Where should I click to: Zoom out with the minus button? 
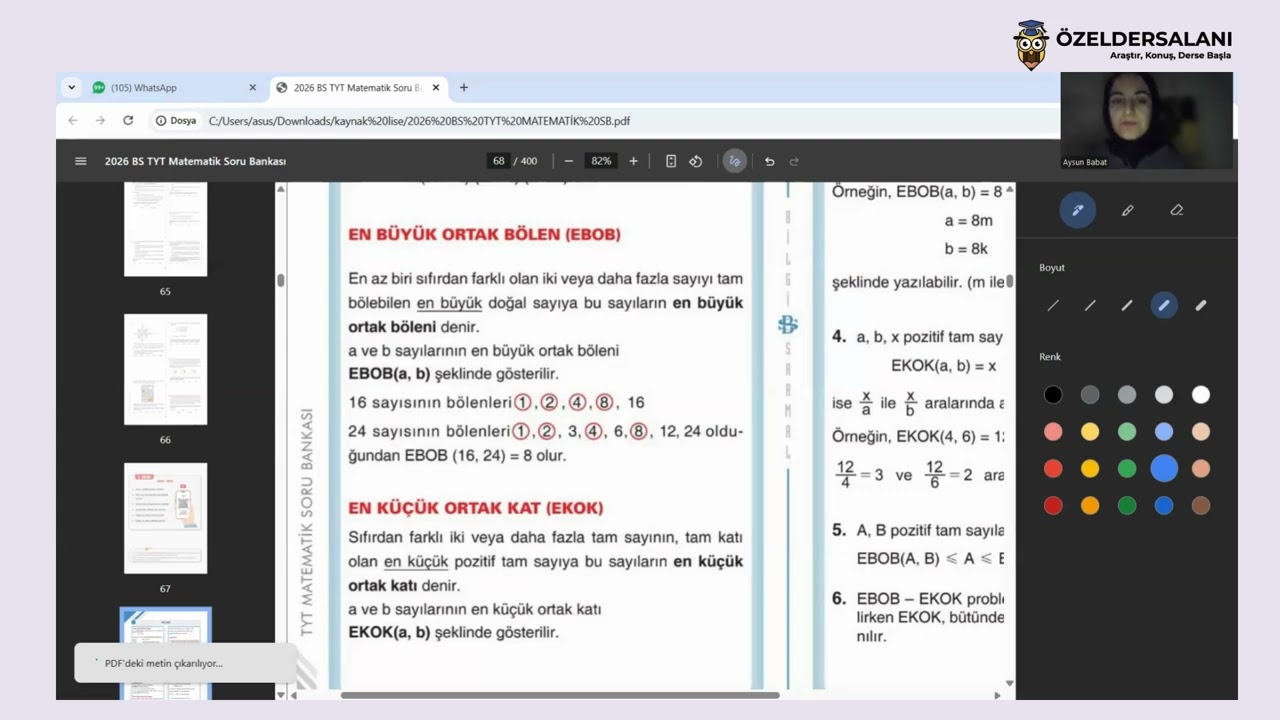(569, 161)
